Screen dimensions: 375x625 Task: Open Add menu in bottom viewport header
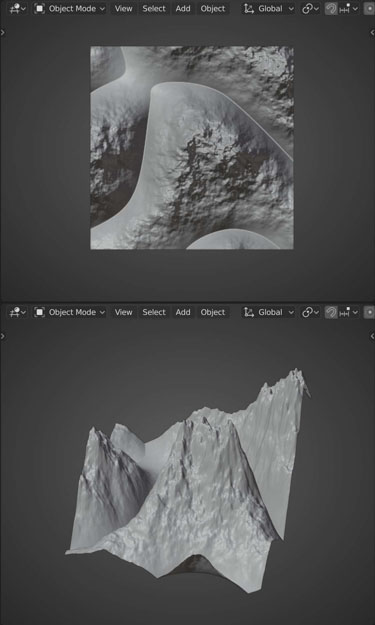(x=183, y=312)
